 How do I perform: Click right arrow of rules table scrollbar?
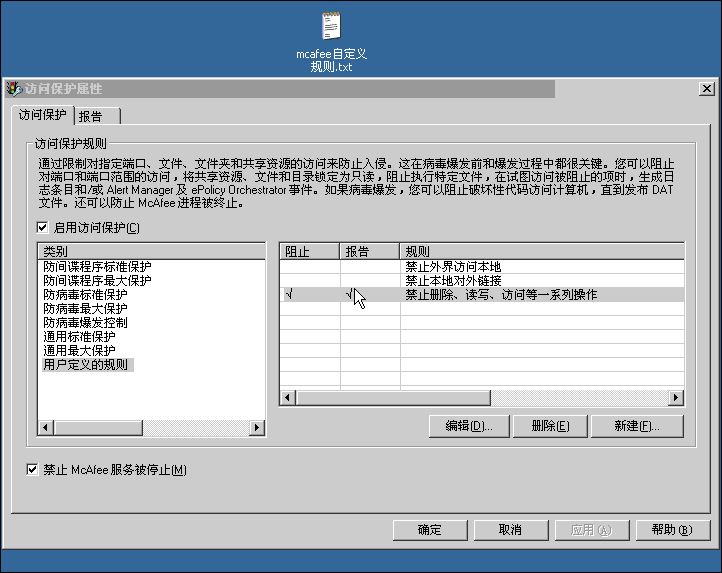pos(675,398)
